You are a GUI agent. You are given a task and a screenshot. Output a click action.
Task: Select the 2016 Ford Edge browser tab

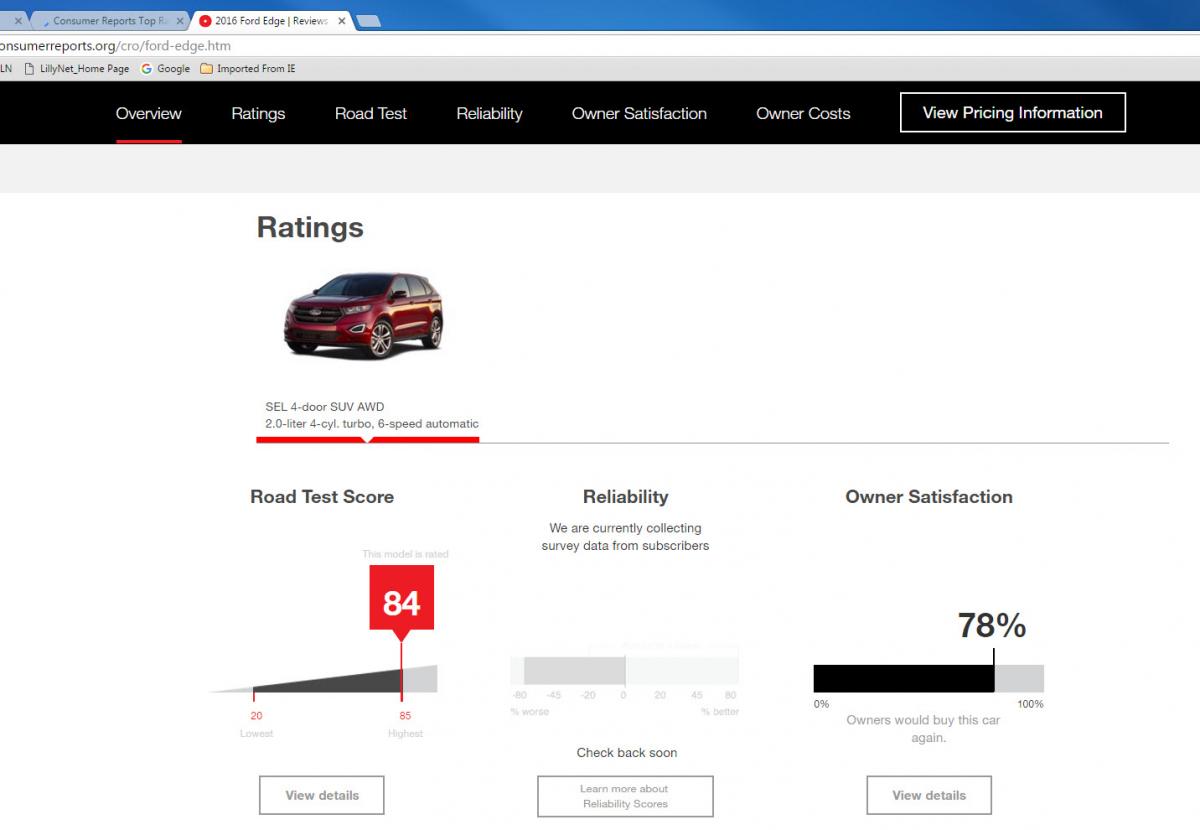click(272, 21)
